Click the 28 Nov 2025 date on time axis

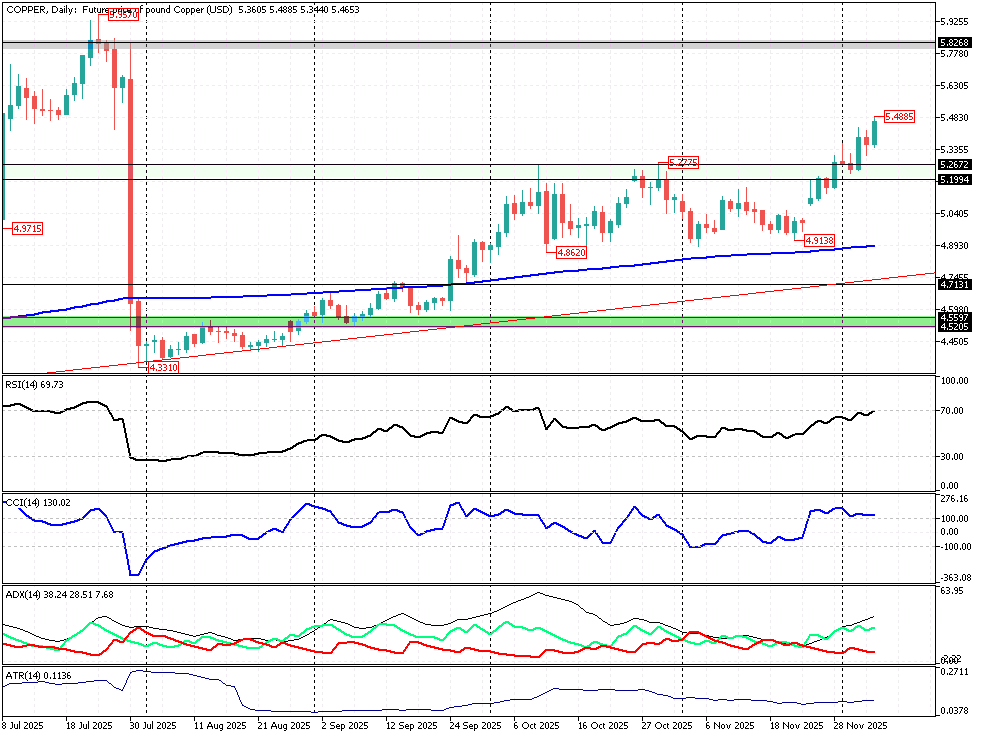[x=861, y=725]
